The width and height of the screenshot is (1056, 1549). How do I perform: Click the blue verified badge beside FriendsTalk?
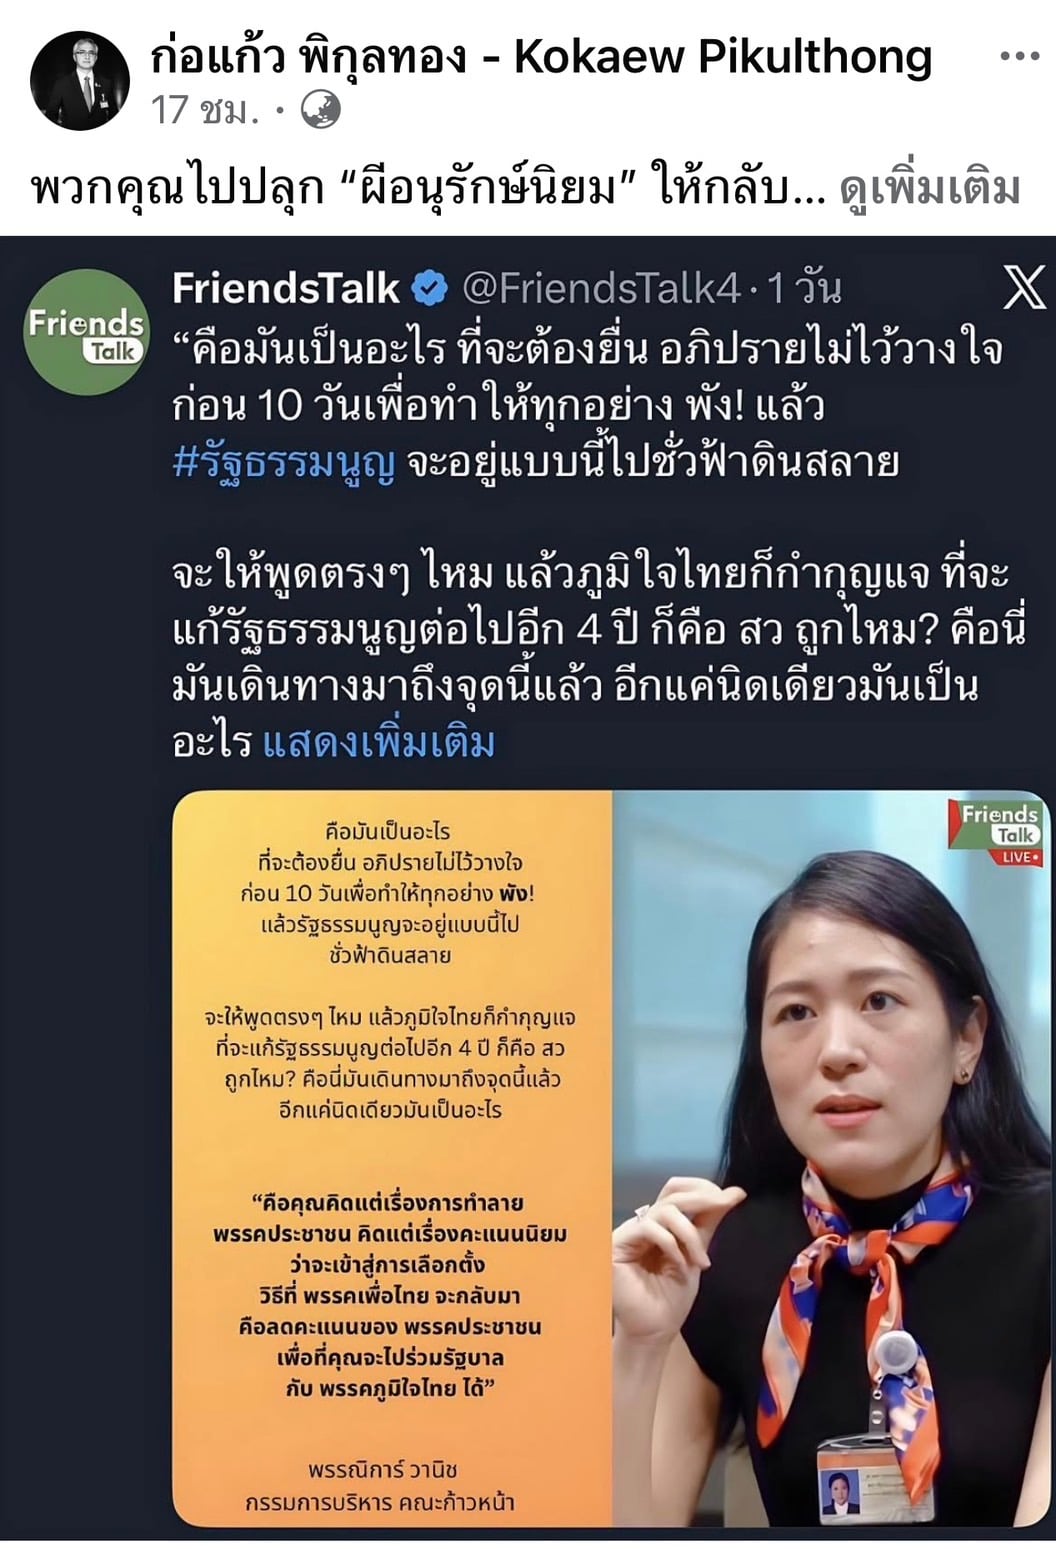[431, 289]
